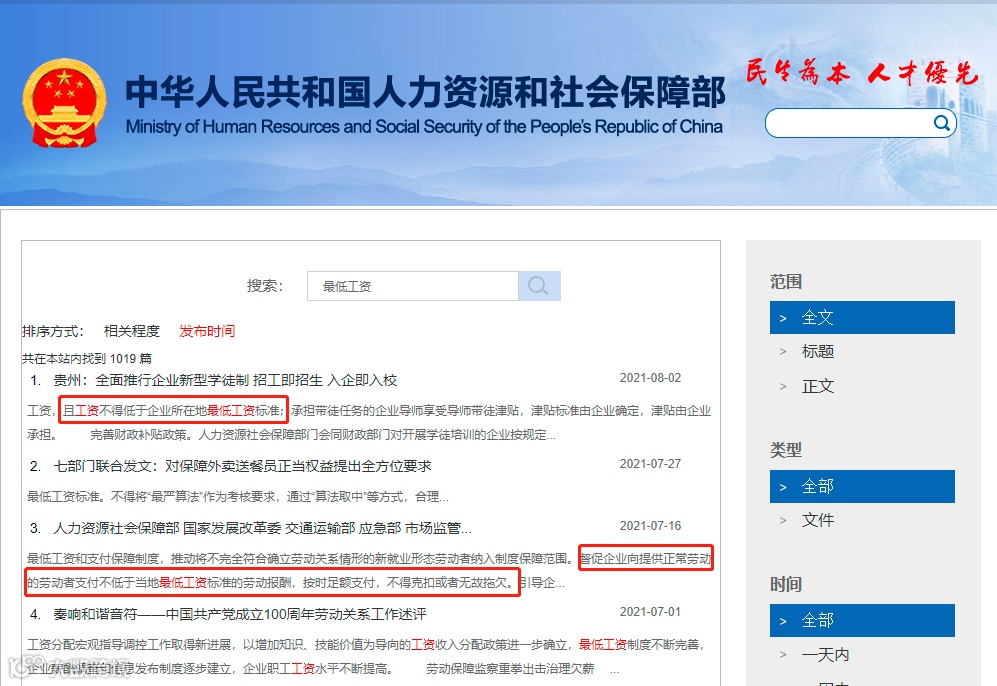Screen dimensions: 997x686
Task: Click the slogan 民生为本 人才优先
Action: 862,72
